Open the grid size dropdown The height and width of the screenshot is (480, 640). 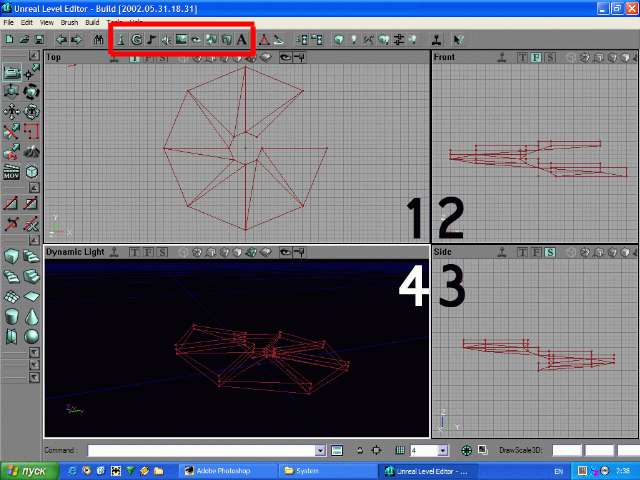pos(442,451)
